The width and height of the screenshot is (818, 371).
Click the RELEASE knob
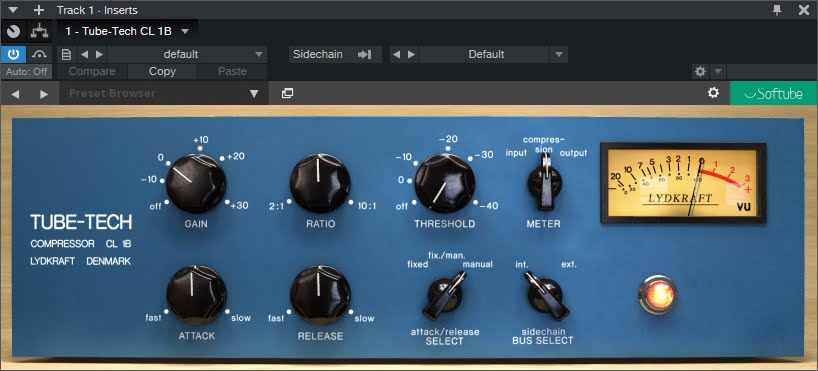[320, 295]
